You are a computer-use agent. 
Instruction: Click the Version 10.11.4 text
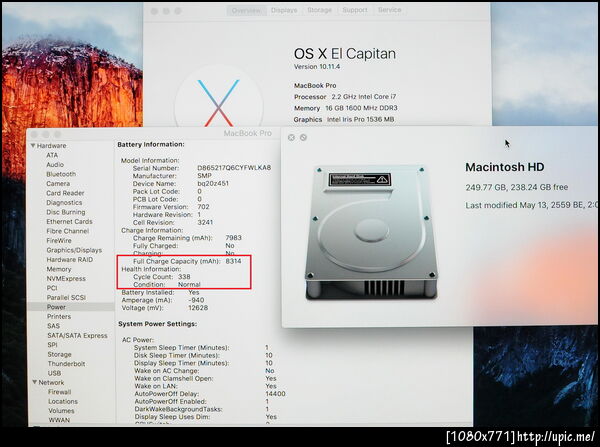pos(317,67)
